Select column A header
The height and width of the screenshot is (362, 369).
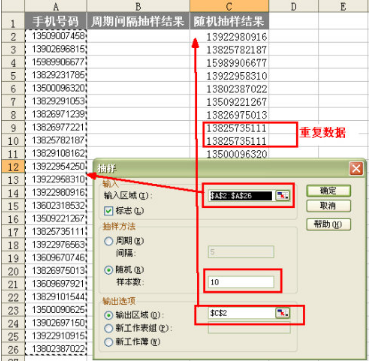tap(55, 6)
